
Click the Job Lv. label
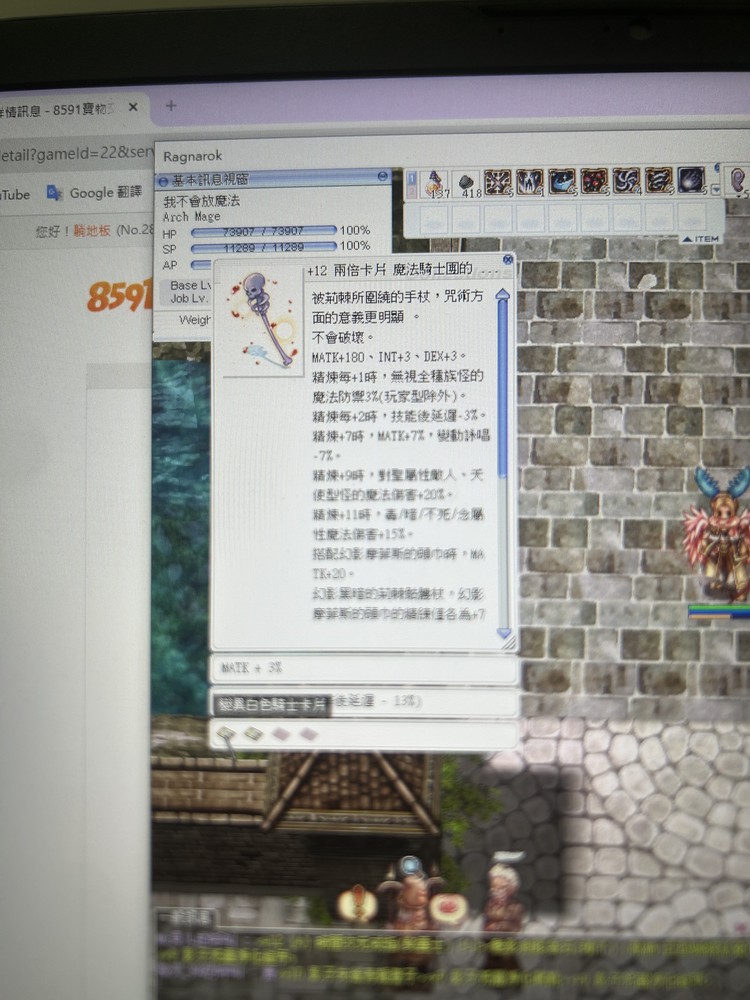pos(189,298)
